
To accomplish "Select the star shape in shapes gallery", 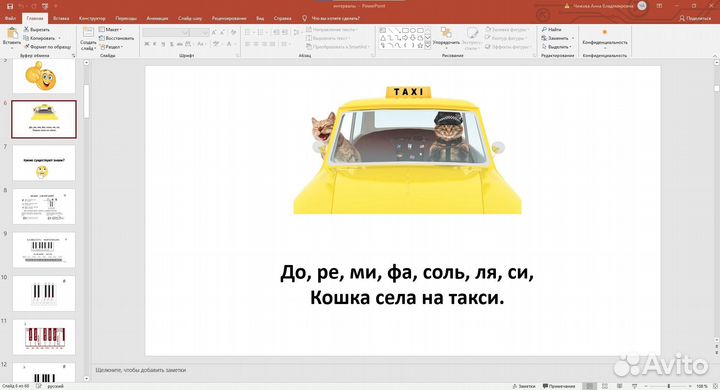I will click(x=420, y=46).
